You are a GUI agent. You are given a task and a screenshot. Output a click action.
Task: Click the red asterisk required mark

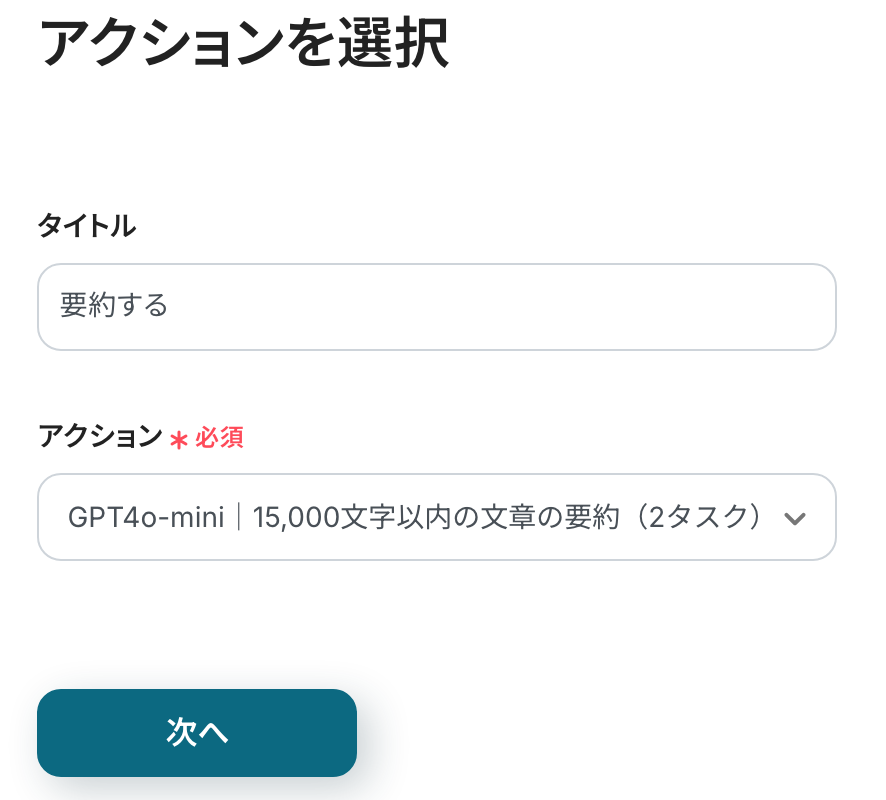[x=179, y=439]
